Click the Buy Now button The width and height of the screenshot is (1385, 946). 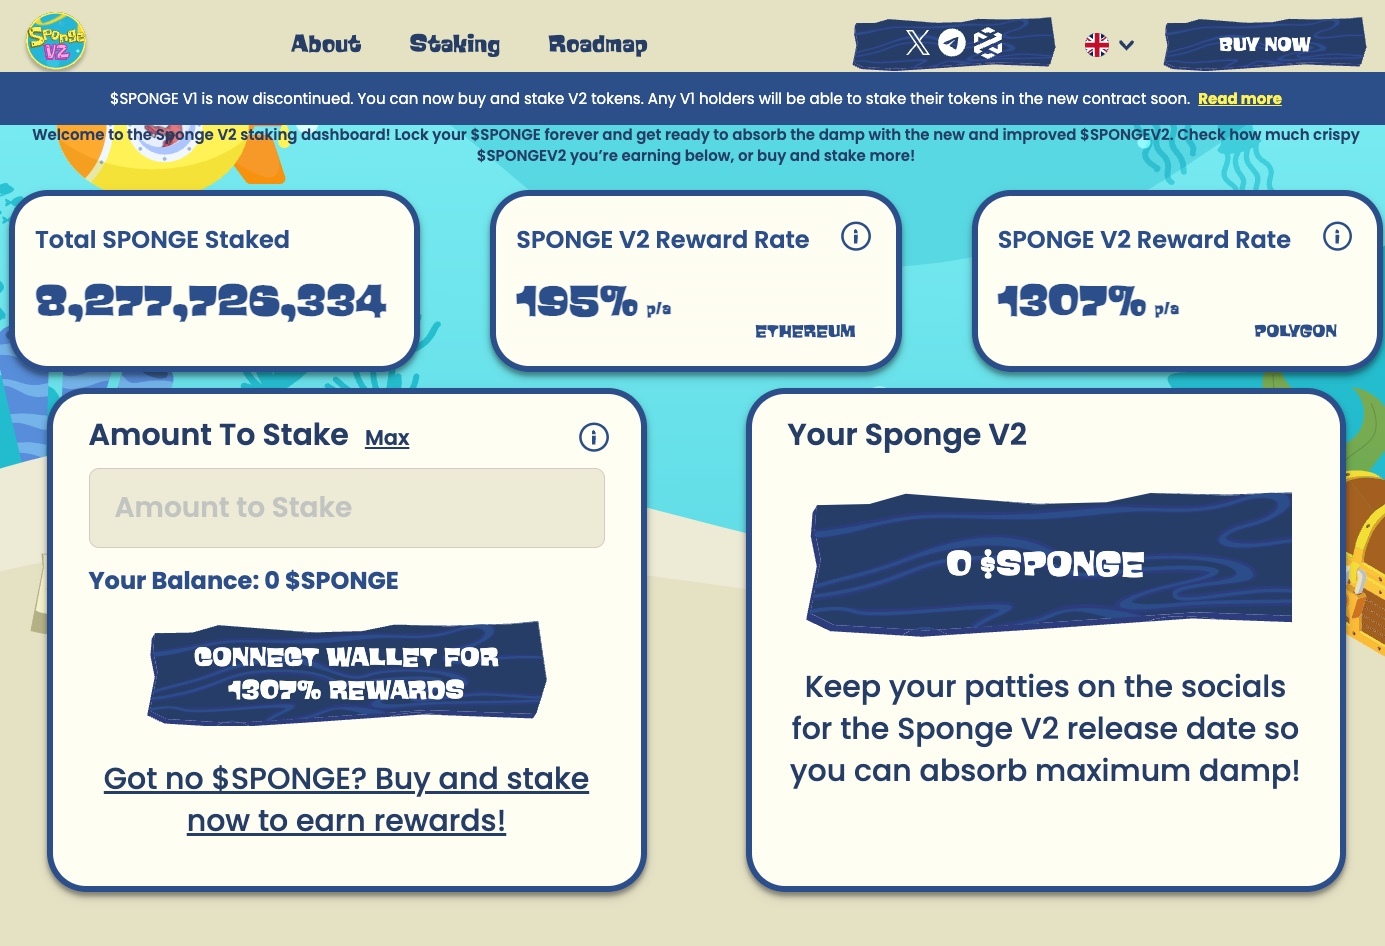[1265, 44]
